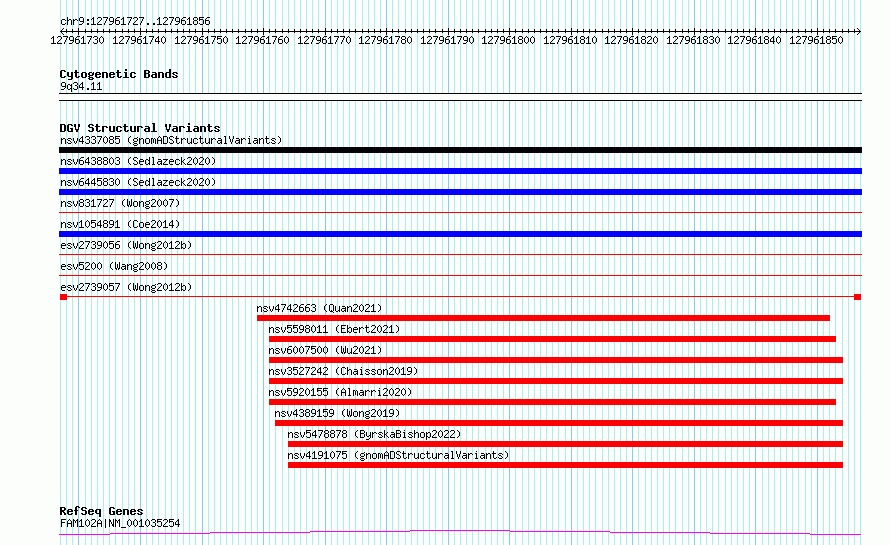Click the 127961760 ruler coordinate
Viewport: 890px width, 545px height.
(x=262, y=40)
